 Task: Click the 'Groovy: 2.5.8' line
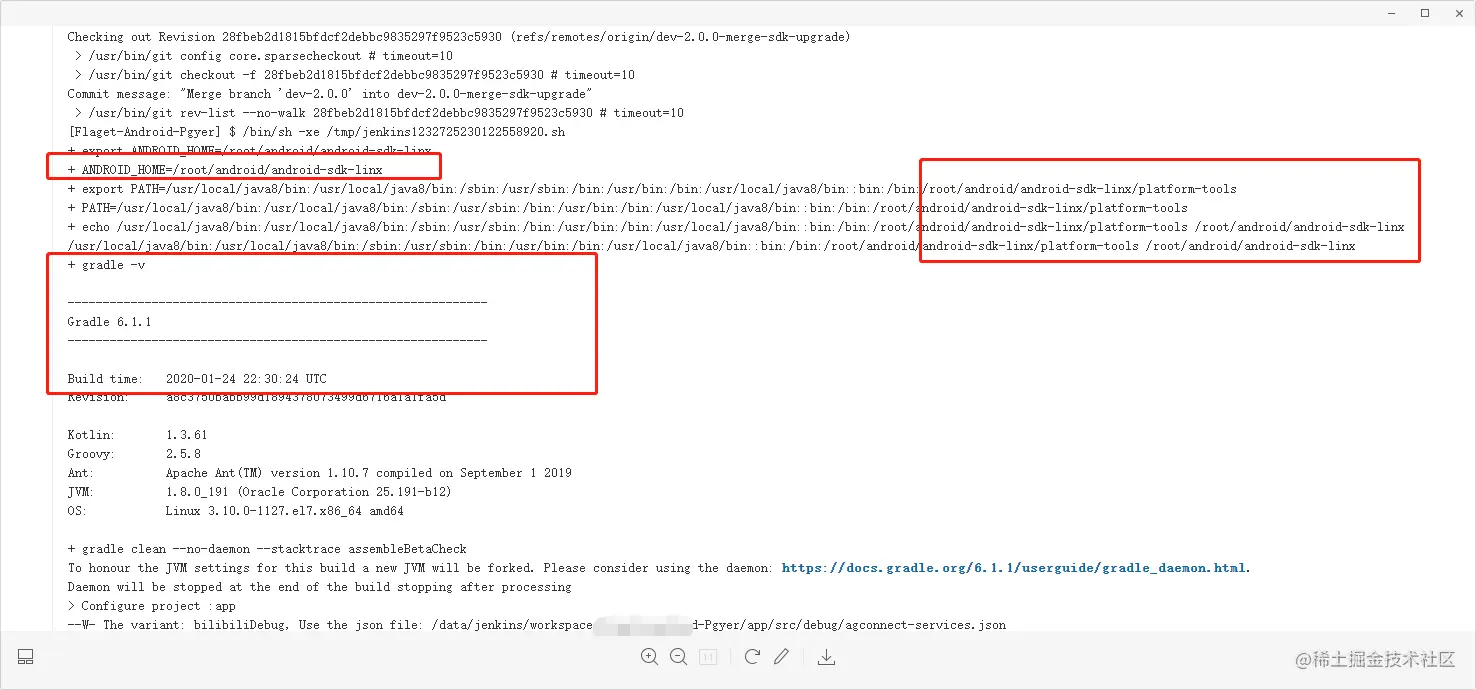click(134, 454)
